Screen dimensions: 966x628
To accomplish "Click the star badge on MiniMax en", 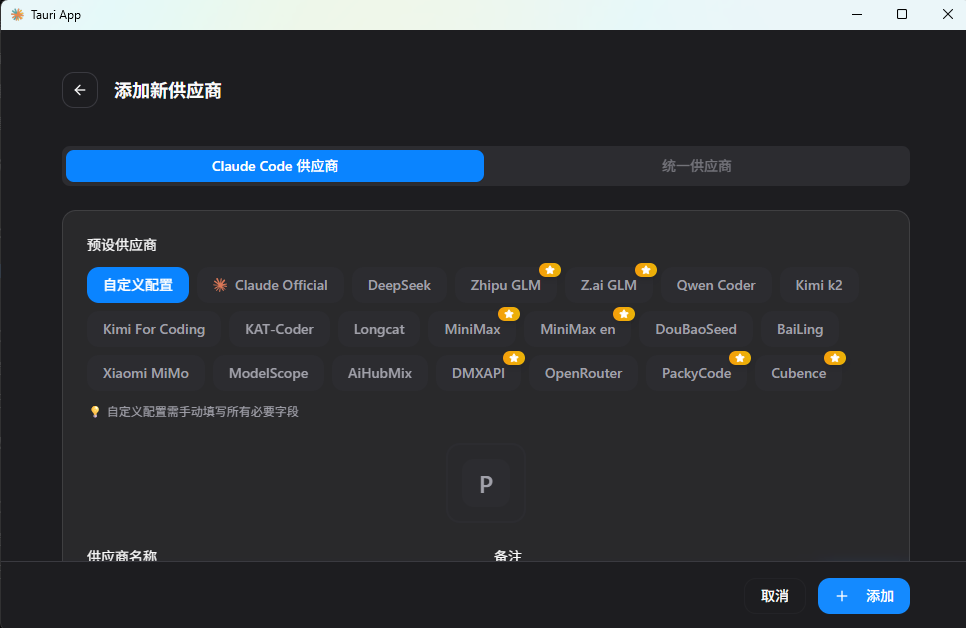I will pyautogui.click(x=624, y=314).
